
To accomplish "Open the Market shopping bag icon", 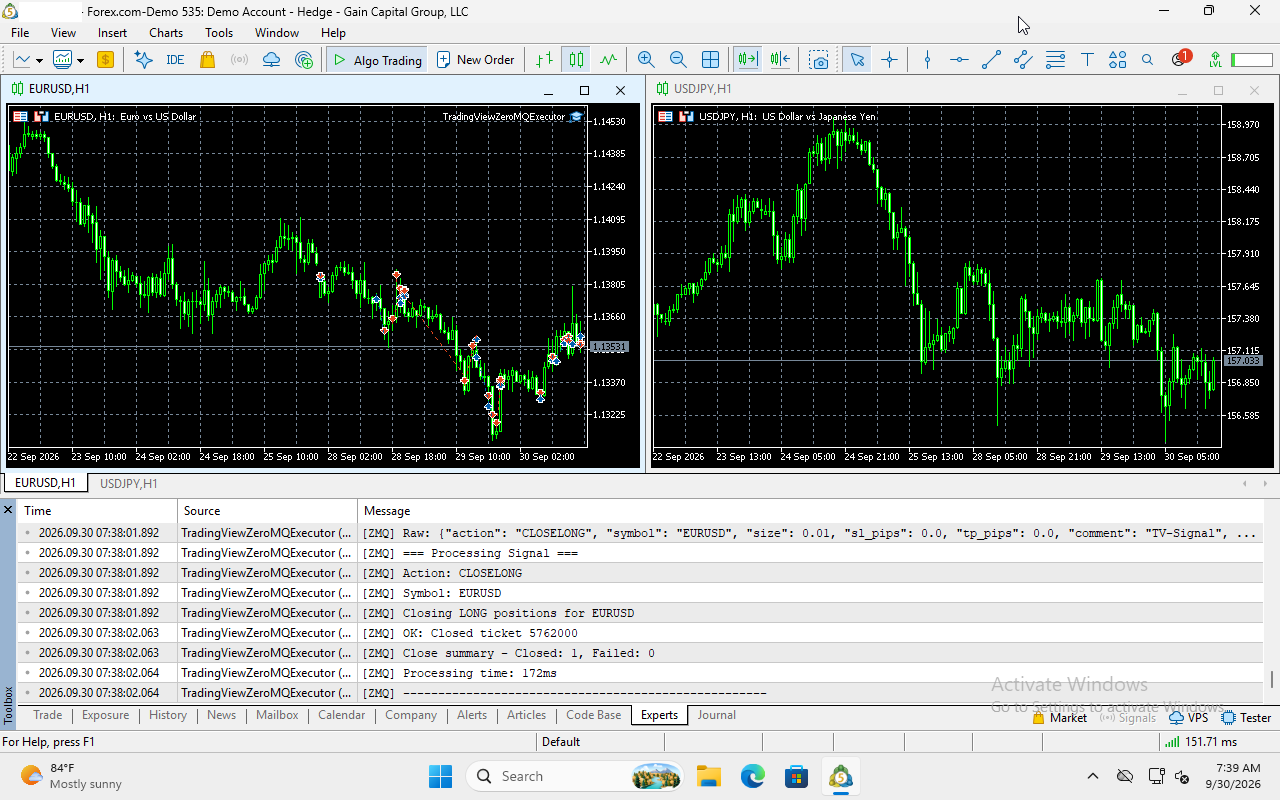I will pos(207,60).
